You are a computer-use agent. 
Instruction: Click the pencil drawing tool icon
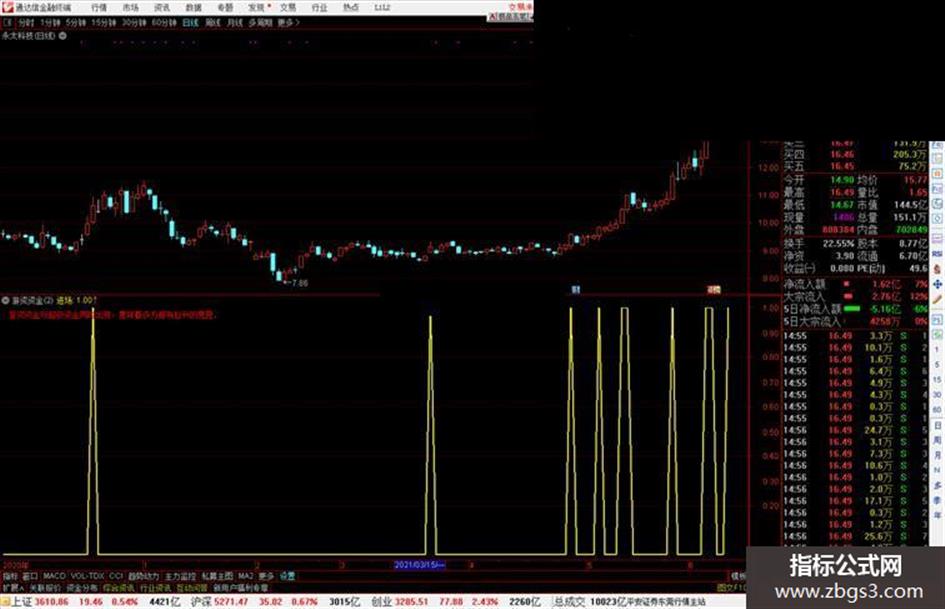[937, 299]
